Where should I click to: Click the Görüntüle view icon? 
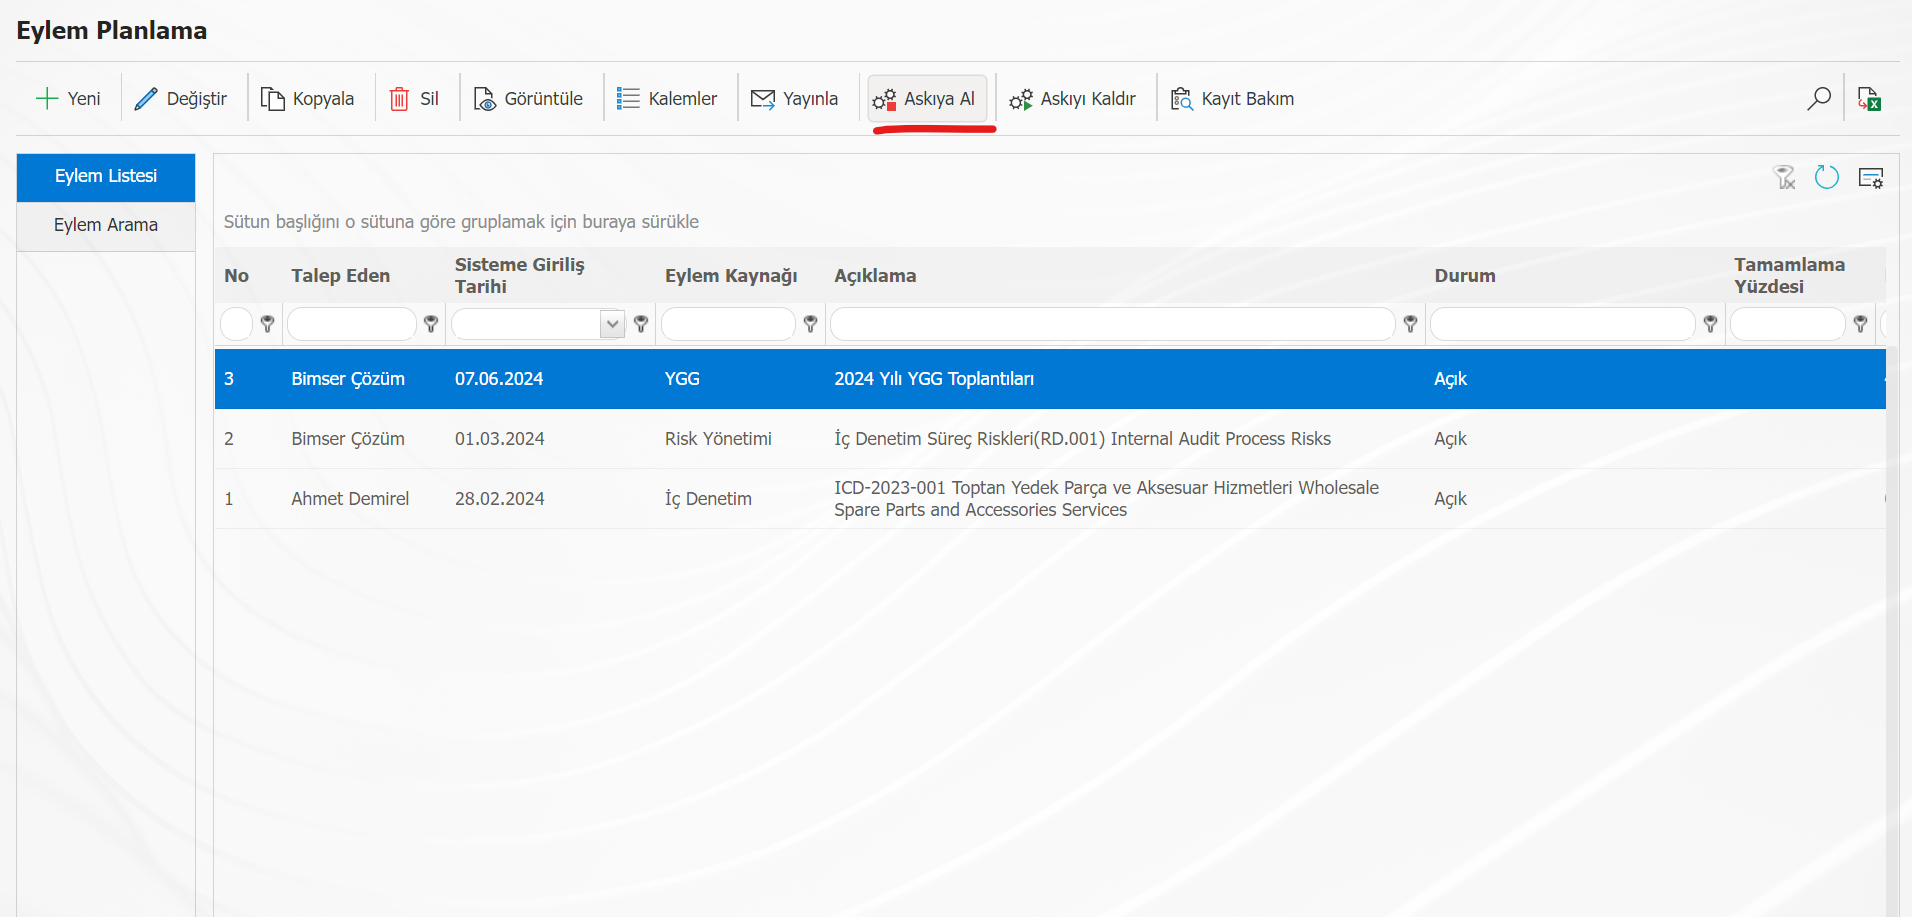485,98
